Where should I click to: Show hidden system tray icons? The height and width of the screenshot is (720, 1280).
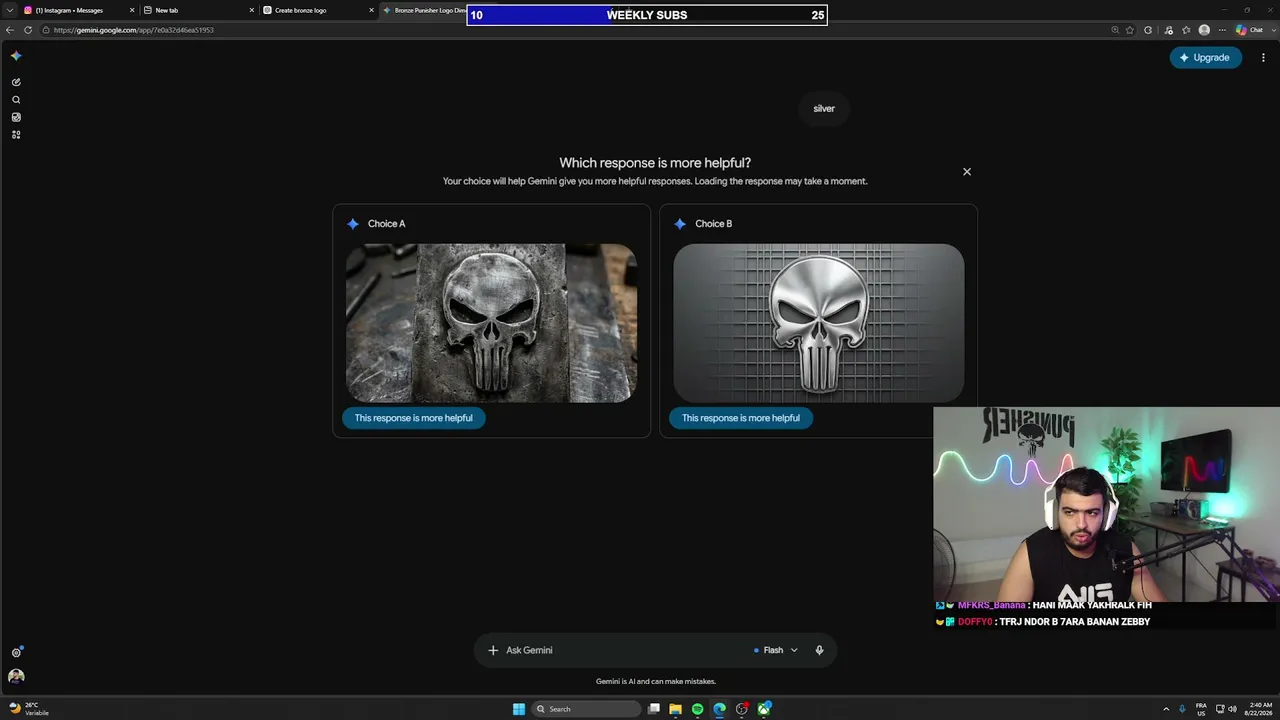(1166, 709)
